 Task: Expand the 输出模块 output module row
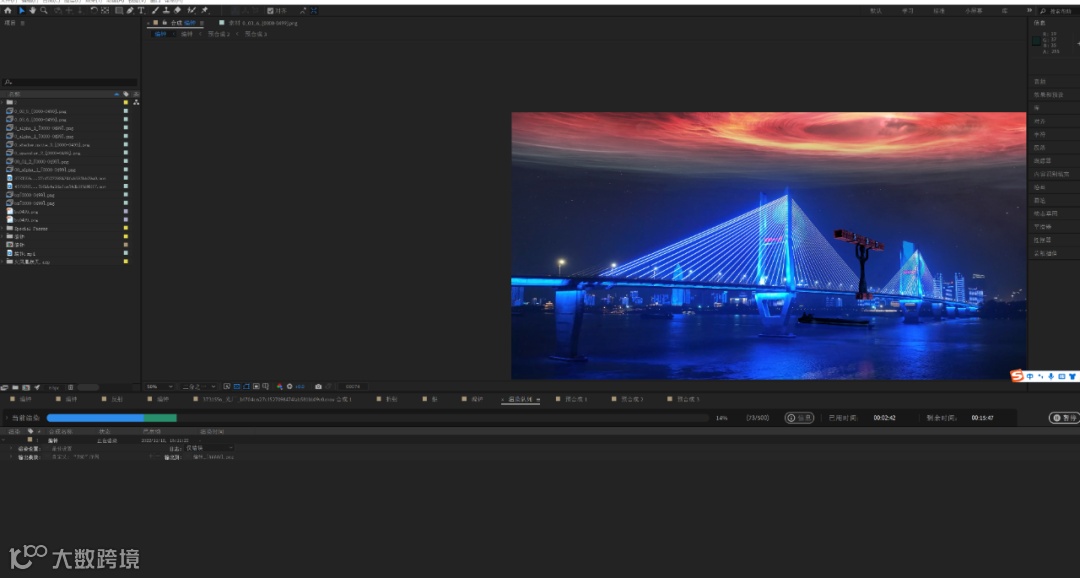(x=11, y=457)
